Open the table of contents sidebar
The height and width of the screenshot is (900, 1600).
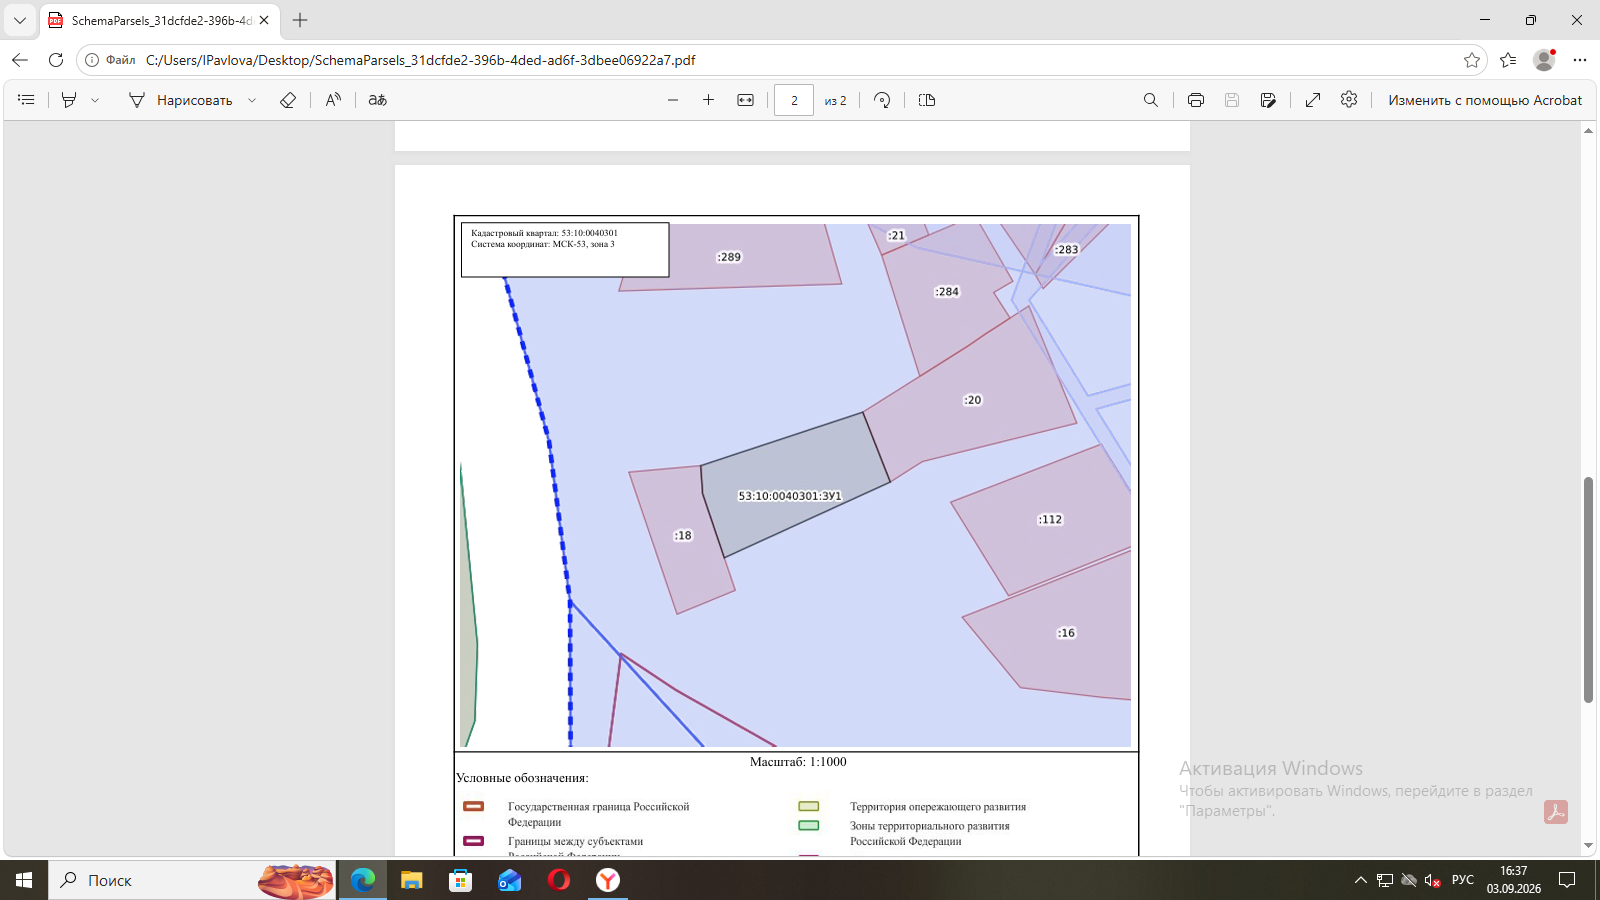point(26,100)
